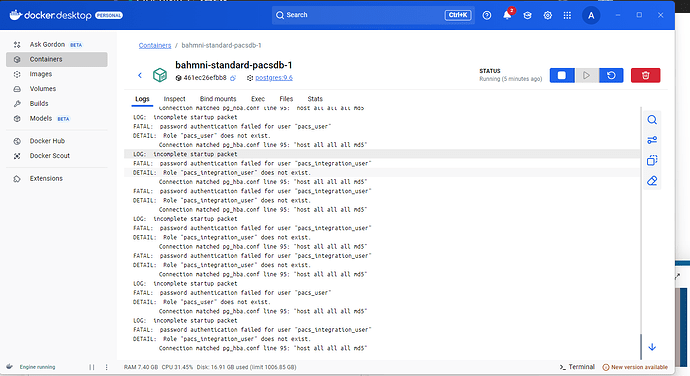The width and height of the screenshot is (690, 376).
Task: Open the notifications bell
Action: tap(507, 15)
